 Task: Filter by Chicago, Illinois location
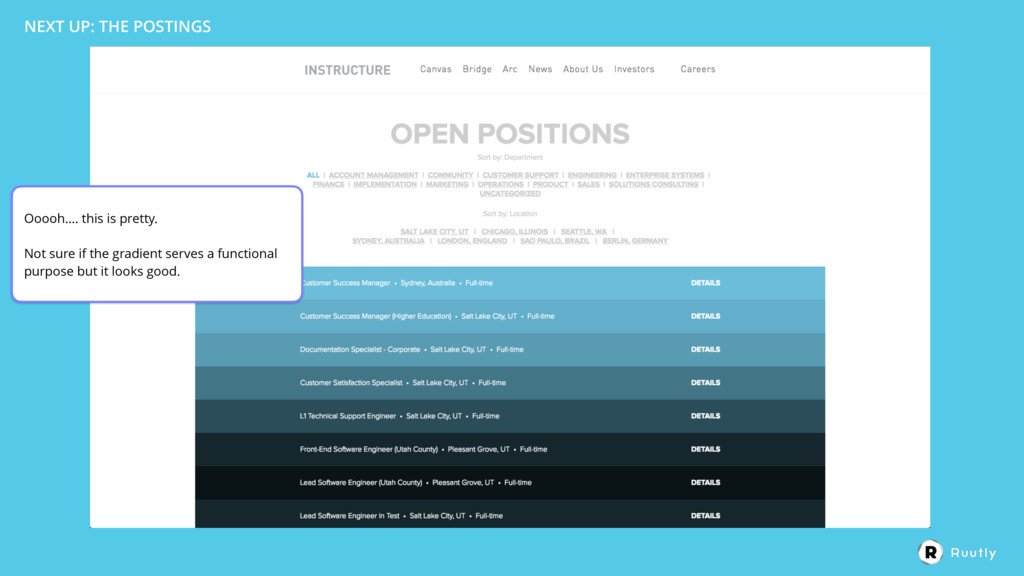[x=515, y=232]
